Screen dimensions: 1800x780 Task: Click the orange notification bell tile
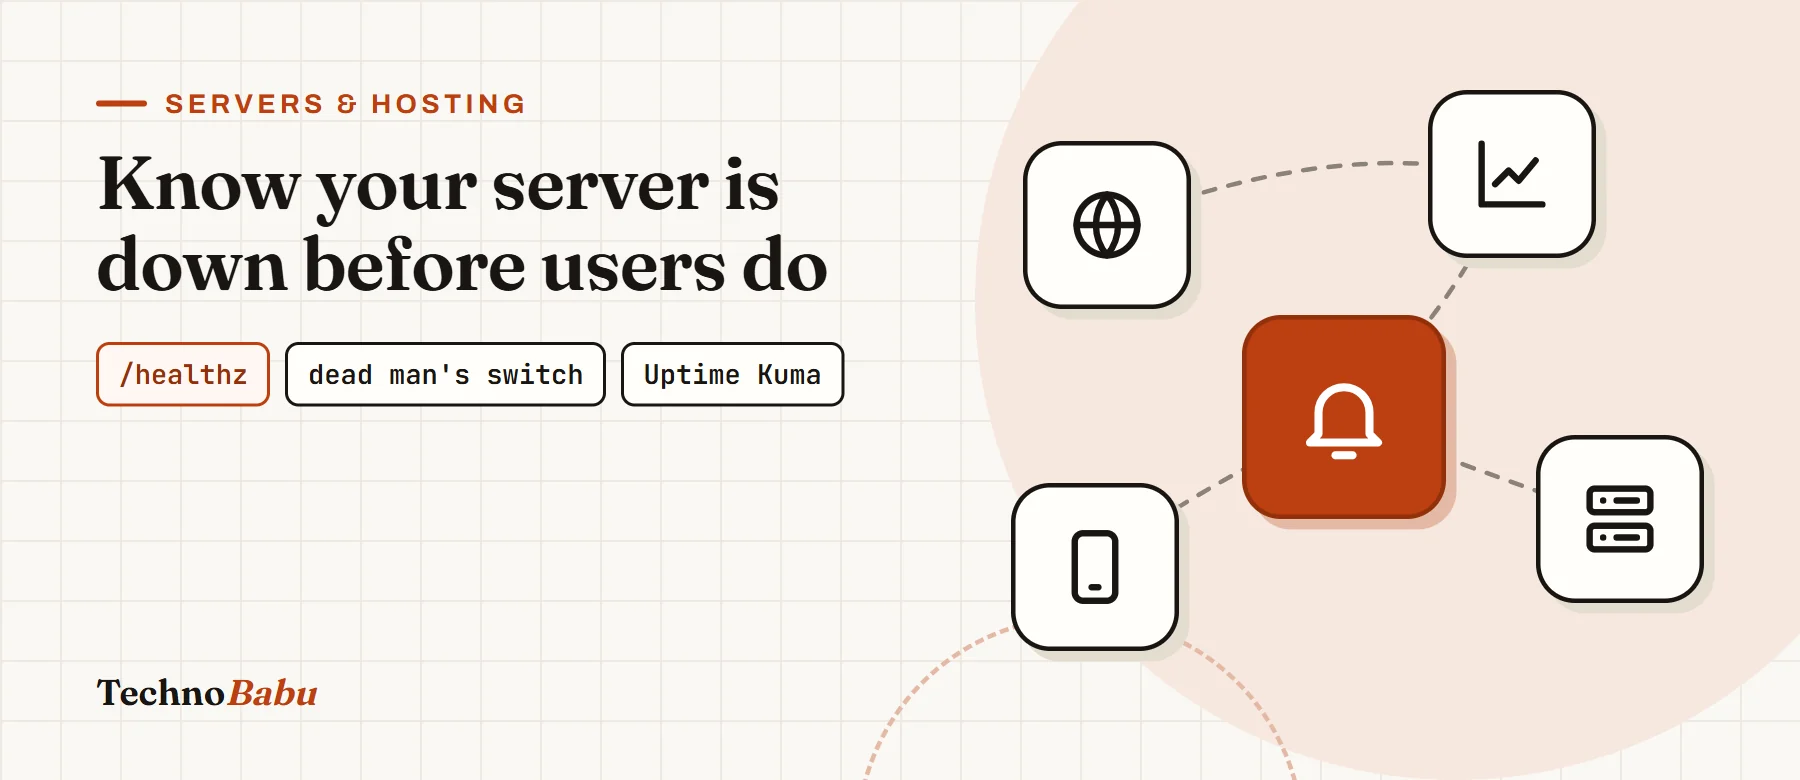pos(1344,417)
